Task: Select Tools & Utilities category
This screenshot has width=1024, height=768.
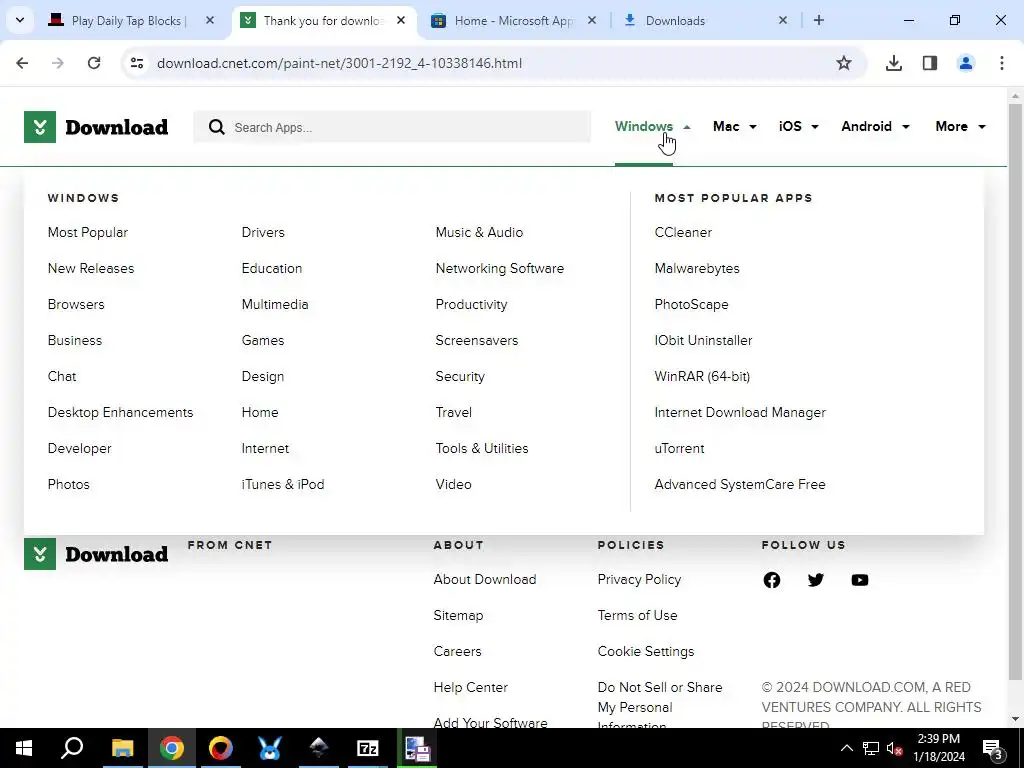Action: point(482,449)
